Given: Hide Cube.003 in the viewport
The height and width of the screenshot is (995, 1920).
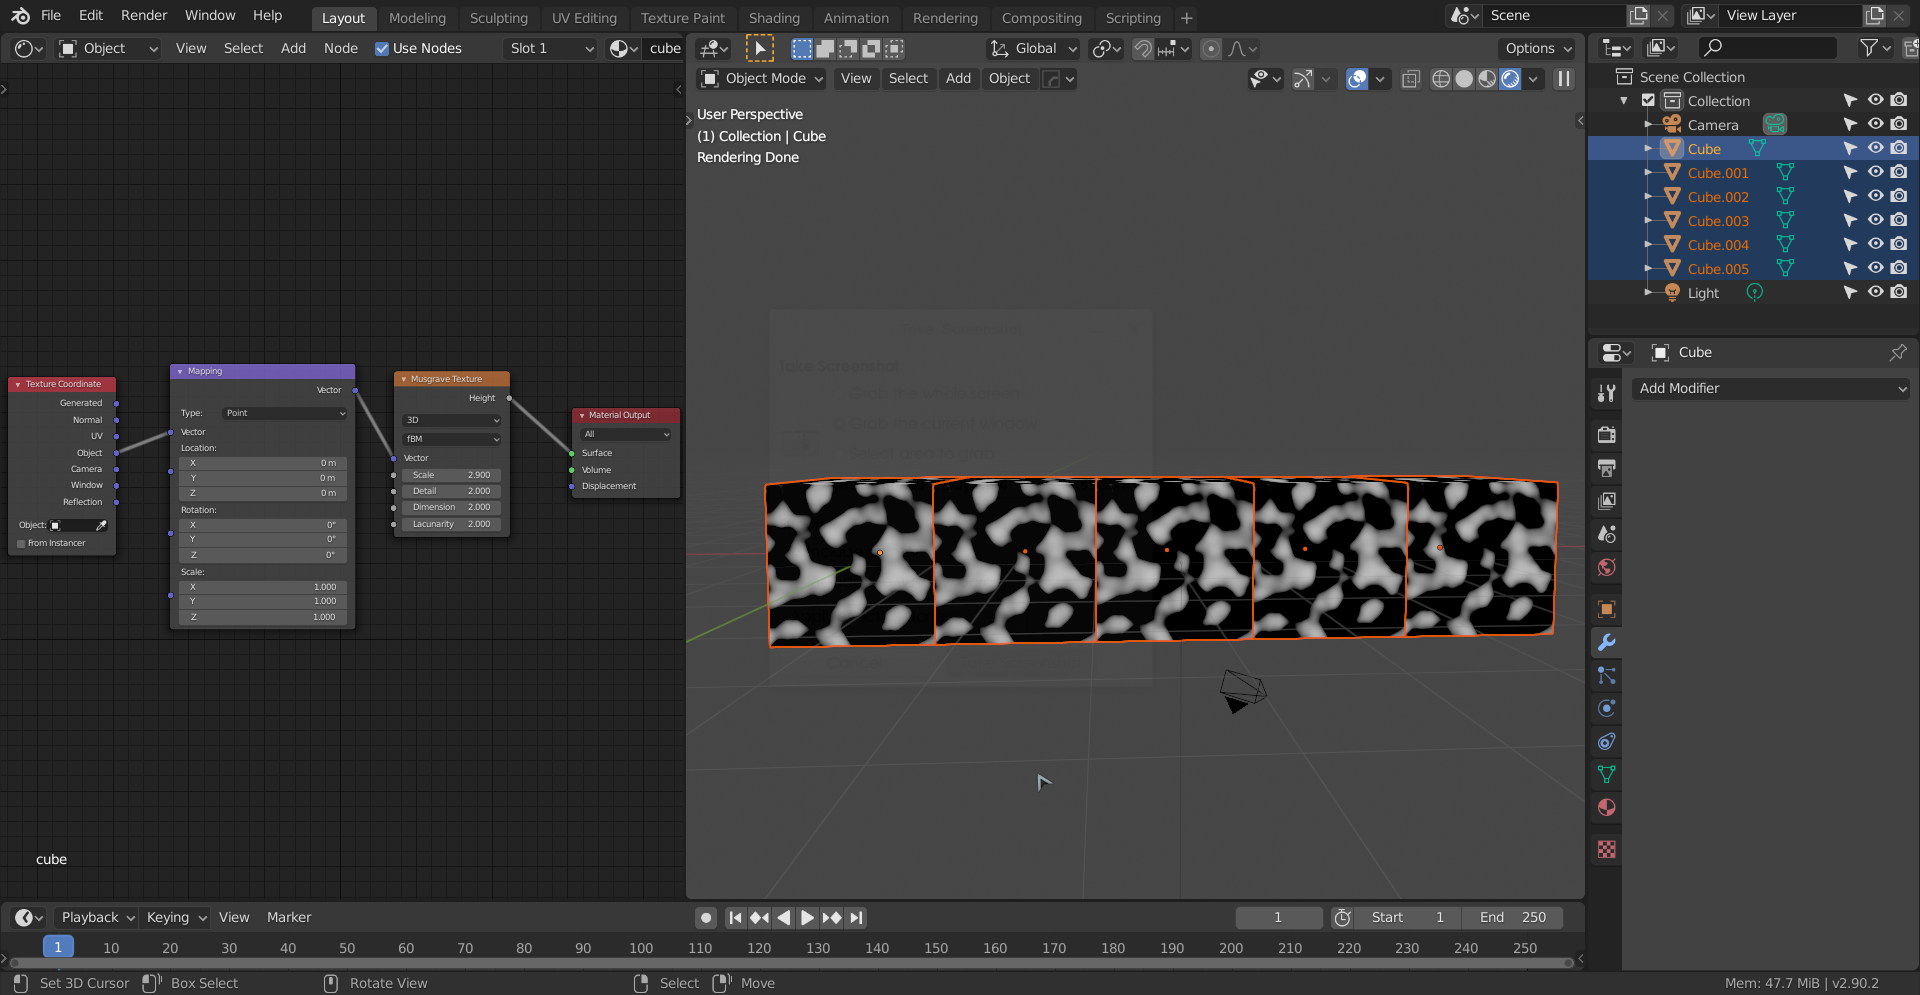Looking at the screenshot, I should [x=1875, y=221].
